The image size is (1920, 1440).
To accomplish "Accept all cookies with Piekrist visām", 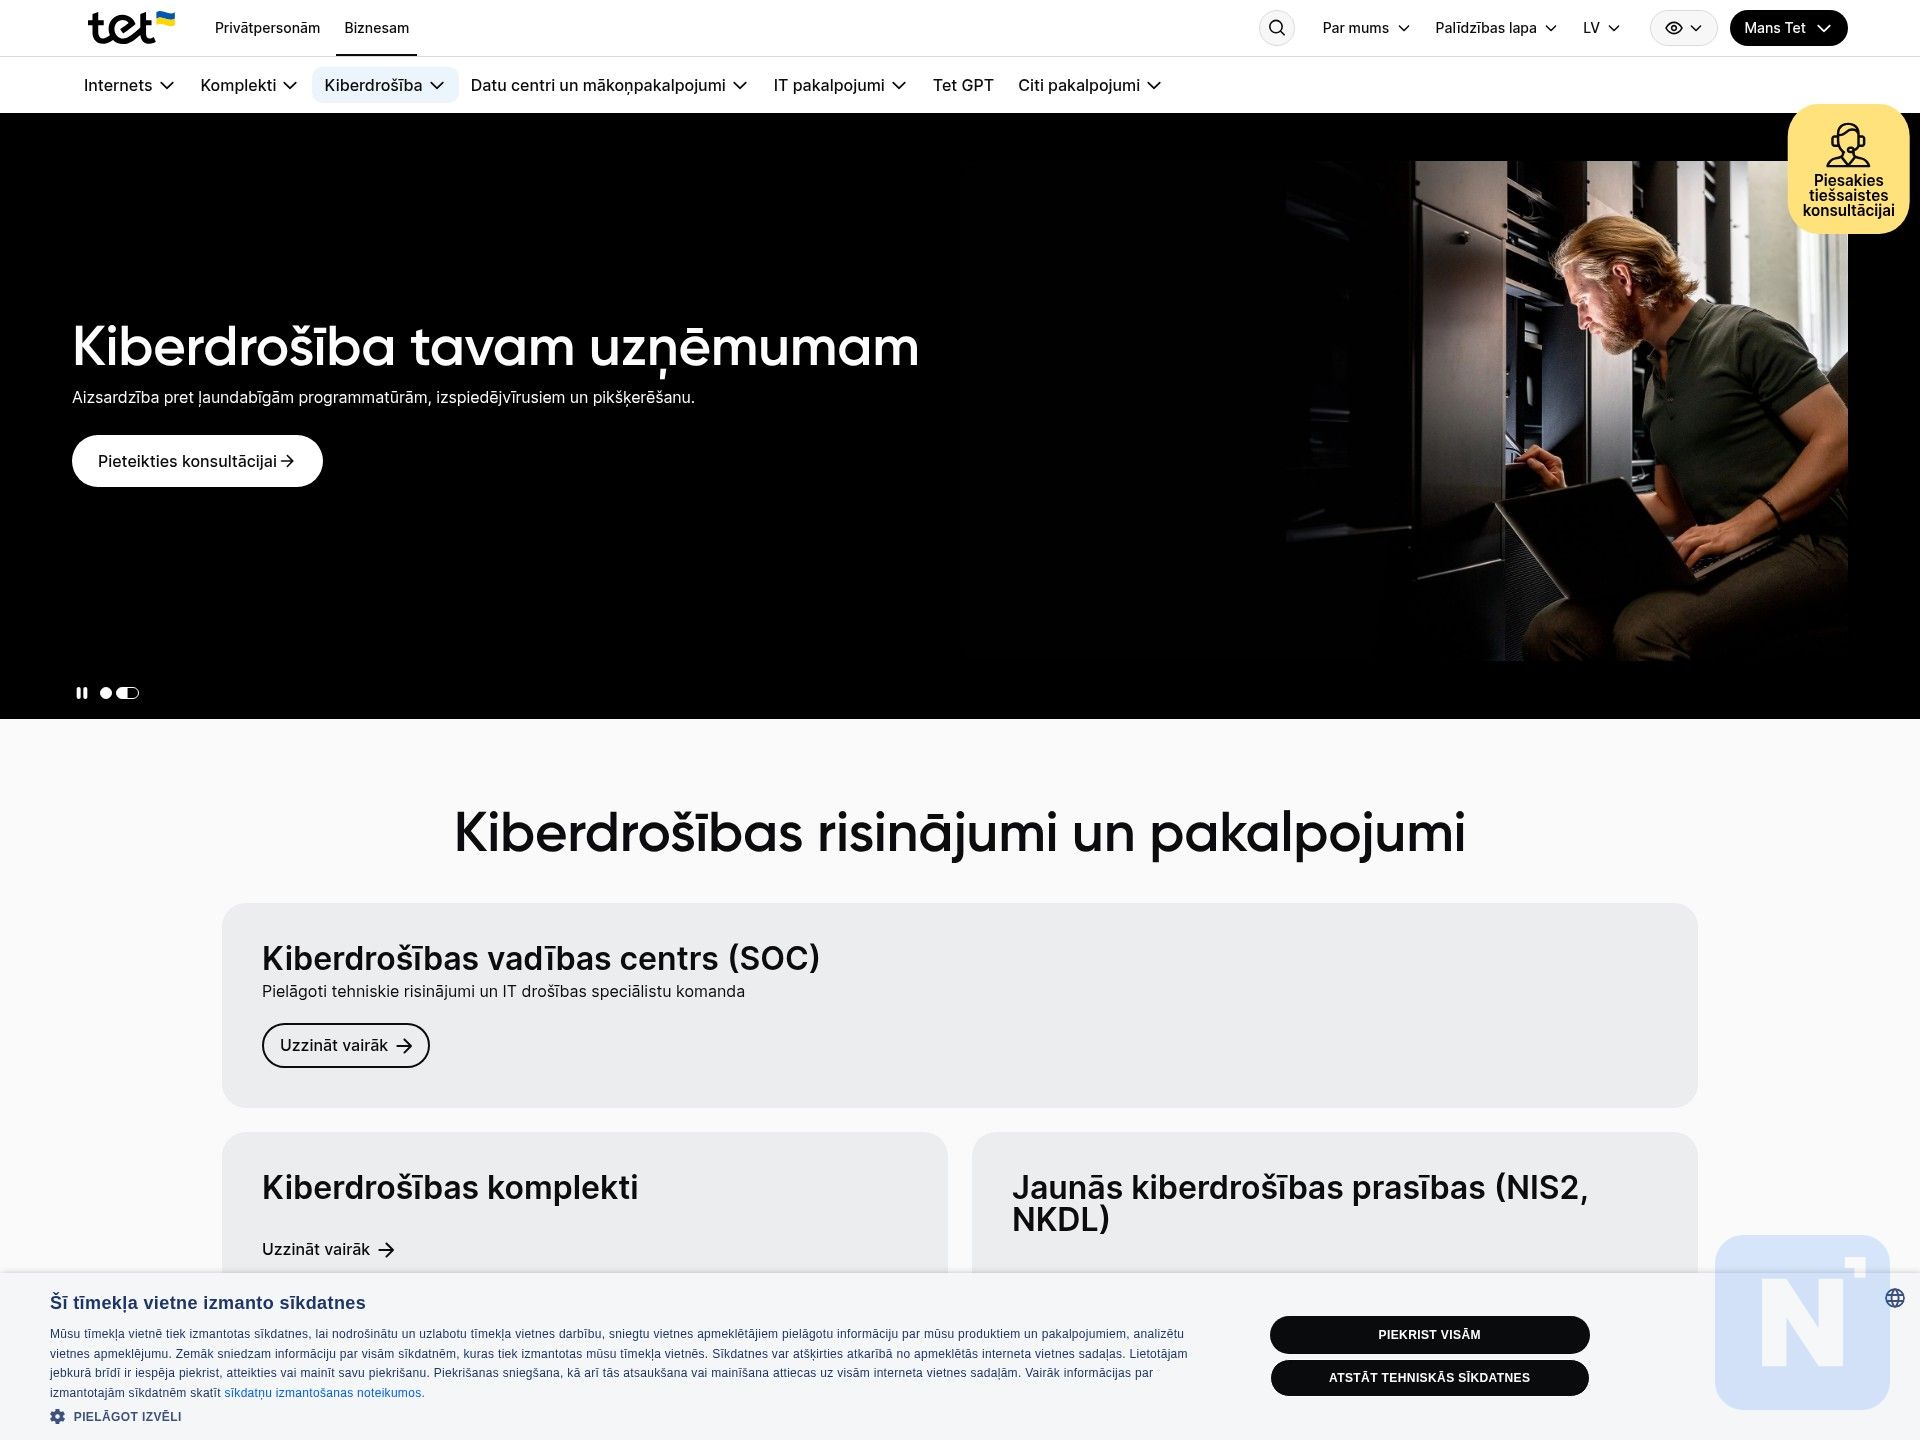I will (x=1429, y=1335).
